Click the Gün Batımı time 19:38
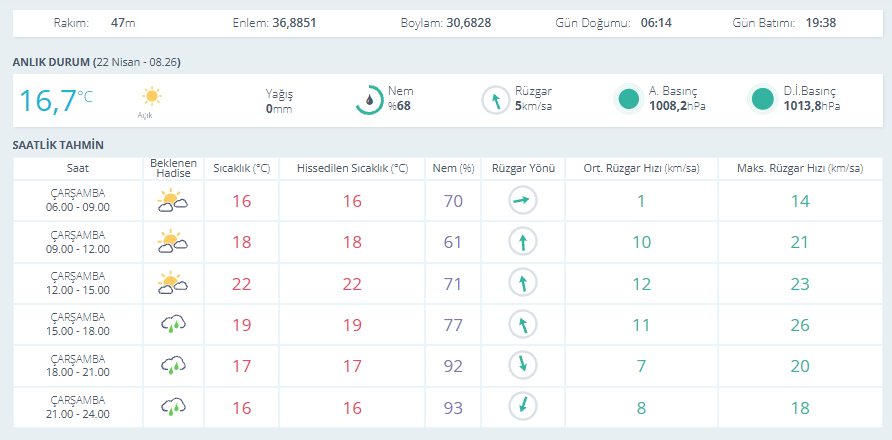The image size is (892, 440). point(820,22)
